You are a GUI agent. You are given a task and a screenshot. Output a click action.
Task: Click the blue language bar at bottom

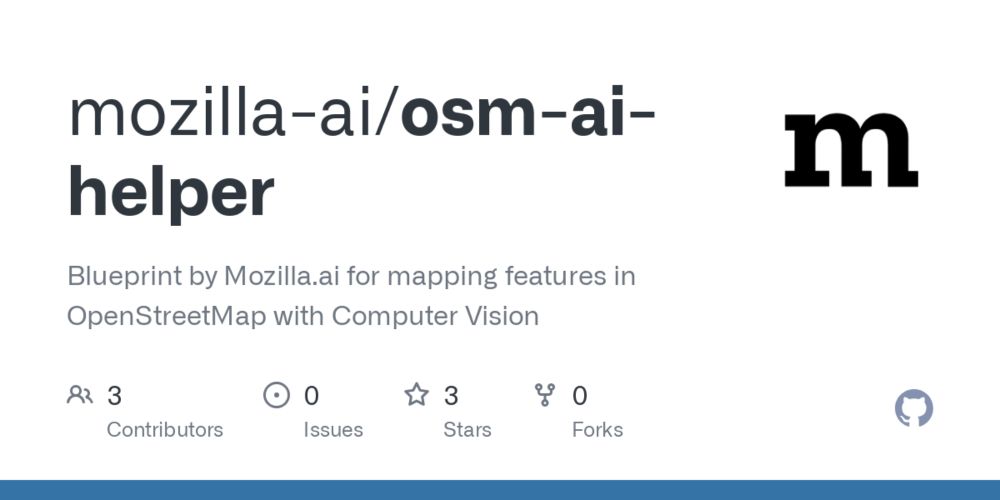point(500,490)
